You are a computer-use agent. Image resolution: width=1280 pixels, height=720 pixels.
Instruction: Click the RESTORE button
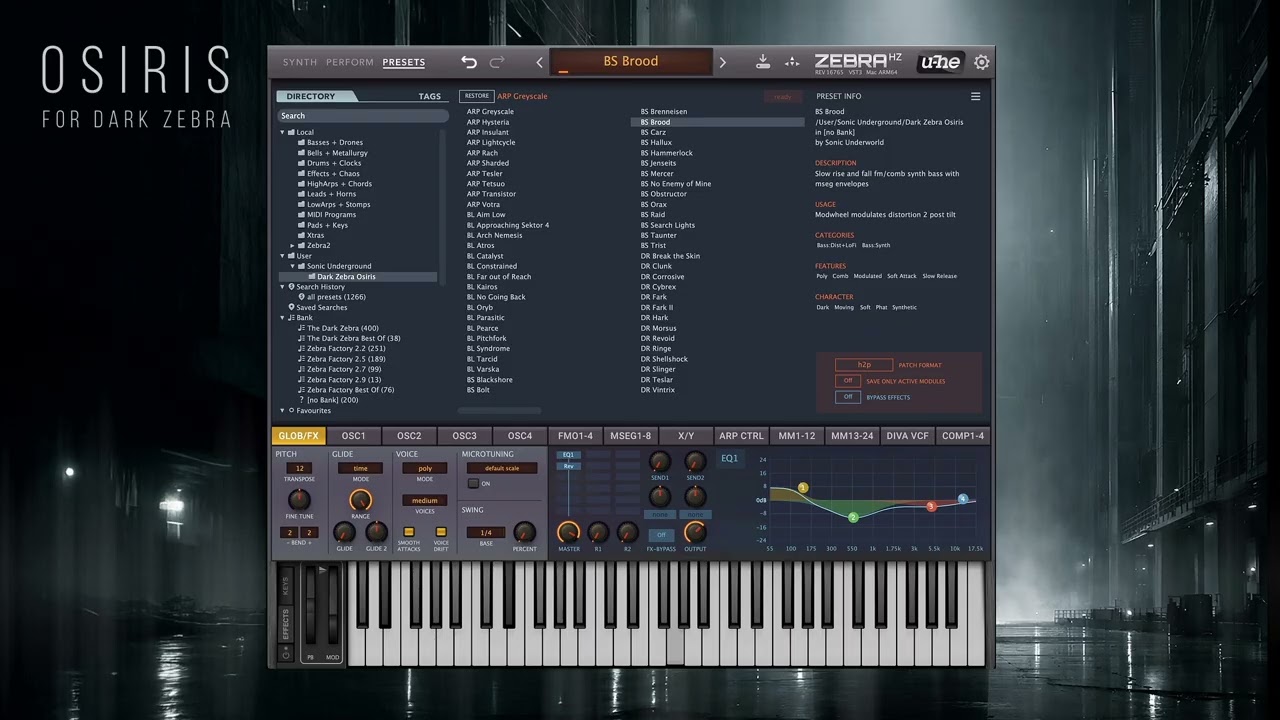pyautogui.click(x=477, y=96)
